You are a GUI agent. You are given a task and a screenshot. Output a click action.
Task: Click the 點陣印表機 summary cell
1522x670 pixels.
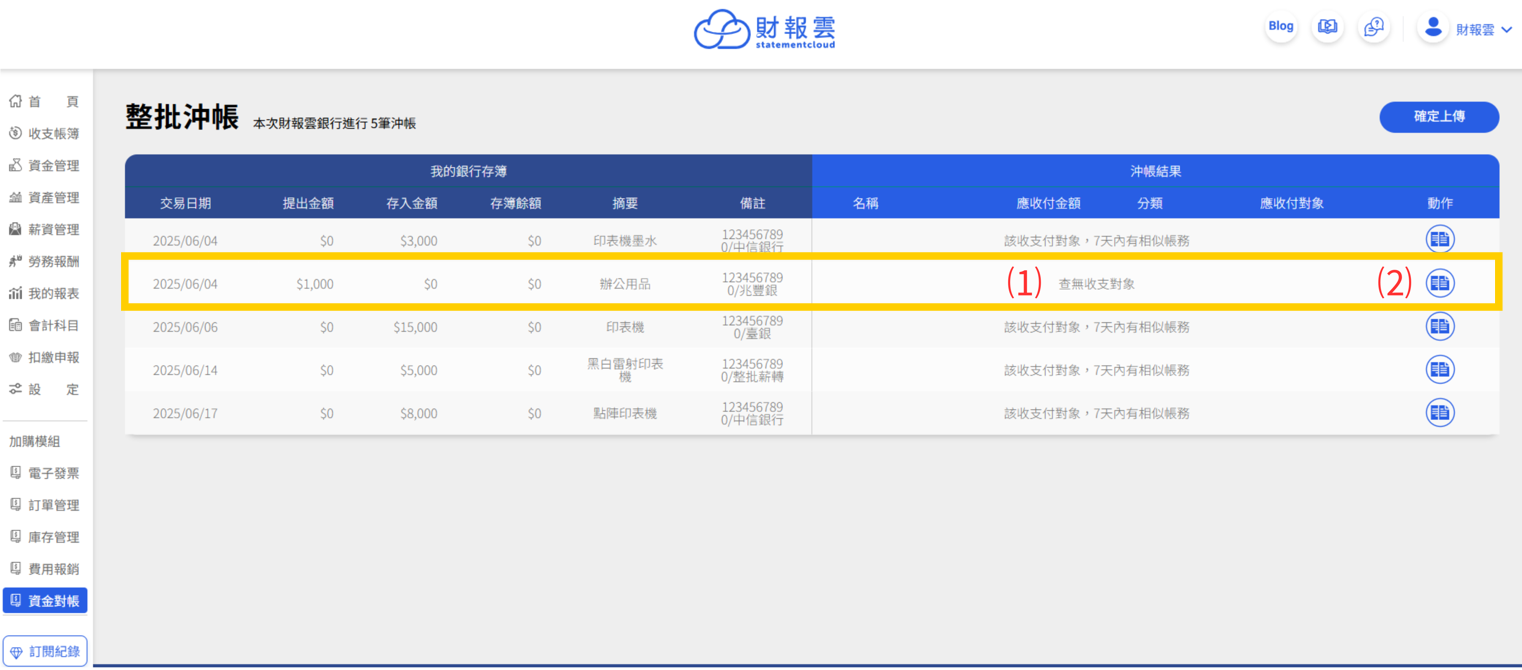625,413
